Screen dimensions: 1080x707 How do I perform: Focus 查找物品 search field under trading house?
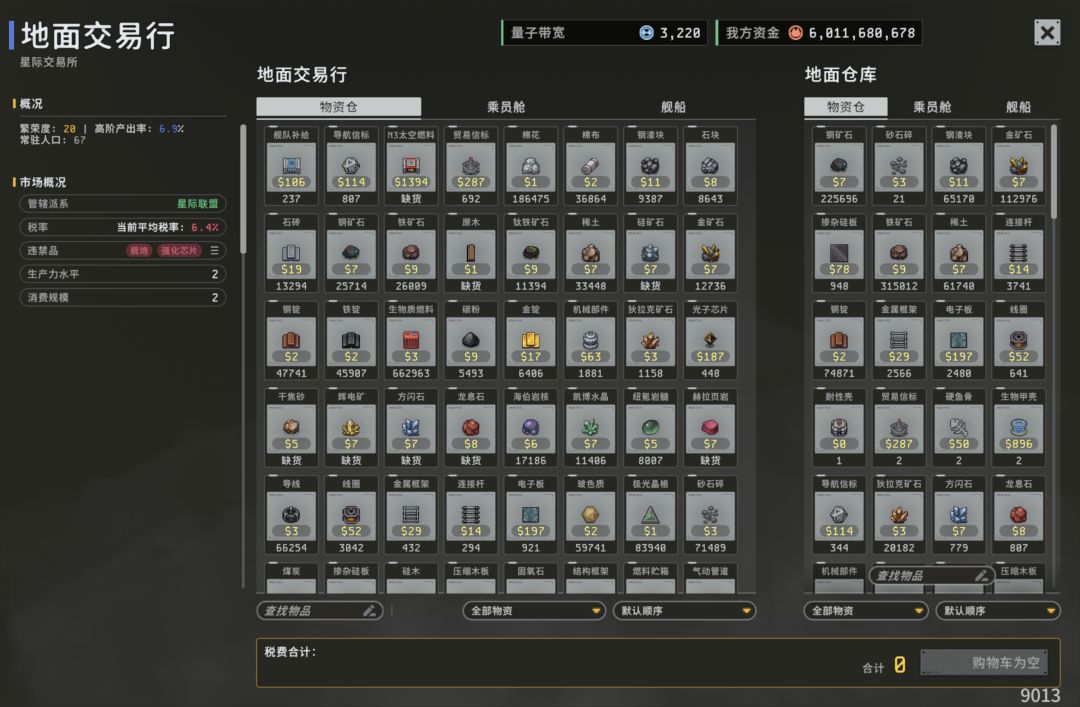[x=320, y=611]
